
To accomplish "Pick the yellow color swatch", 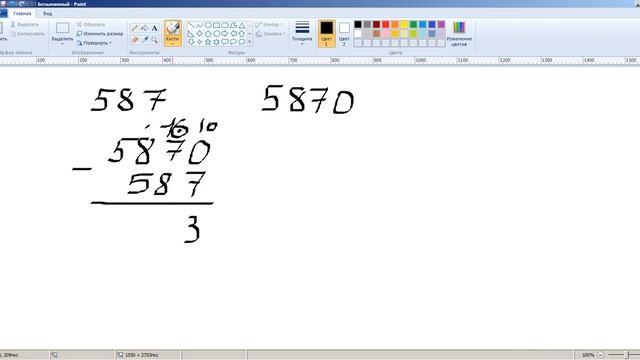I will coord(404,24).
